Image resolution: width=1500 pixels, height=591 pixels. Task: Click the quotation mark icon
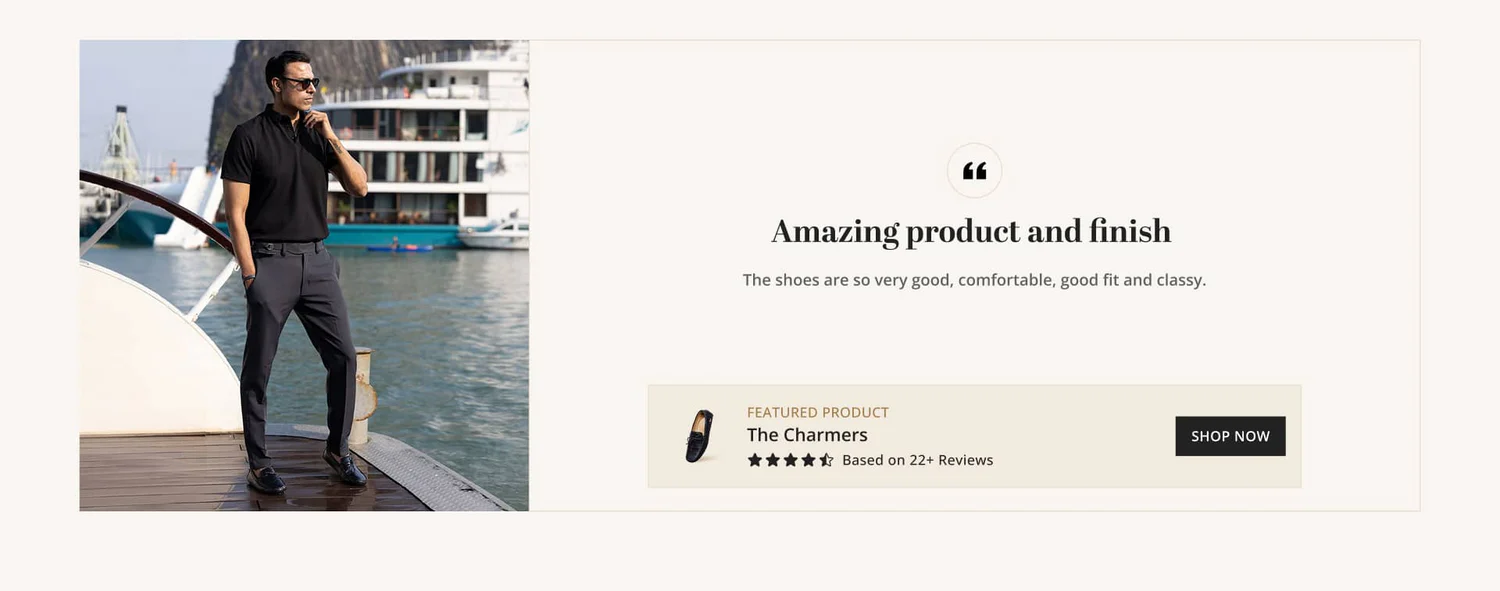pos(974,171)
